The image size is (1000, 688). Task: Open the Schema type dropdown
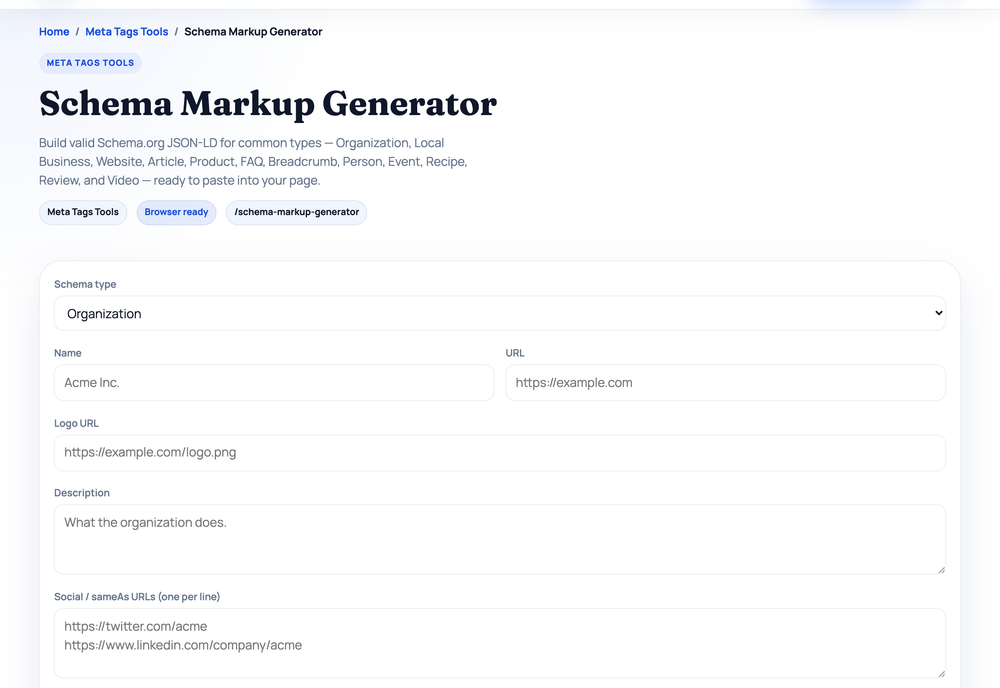[499, 313]
